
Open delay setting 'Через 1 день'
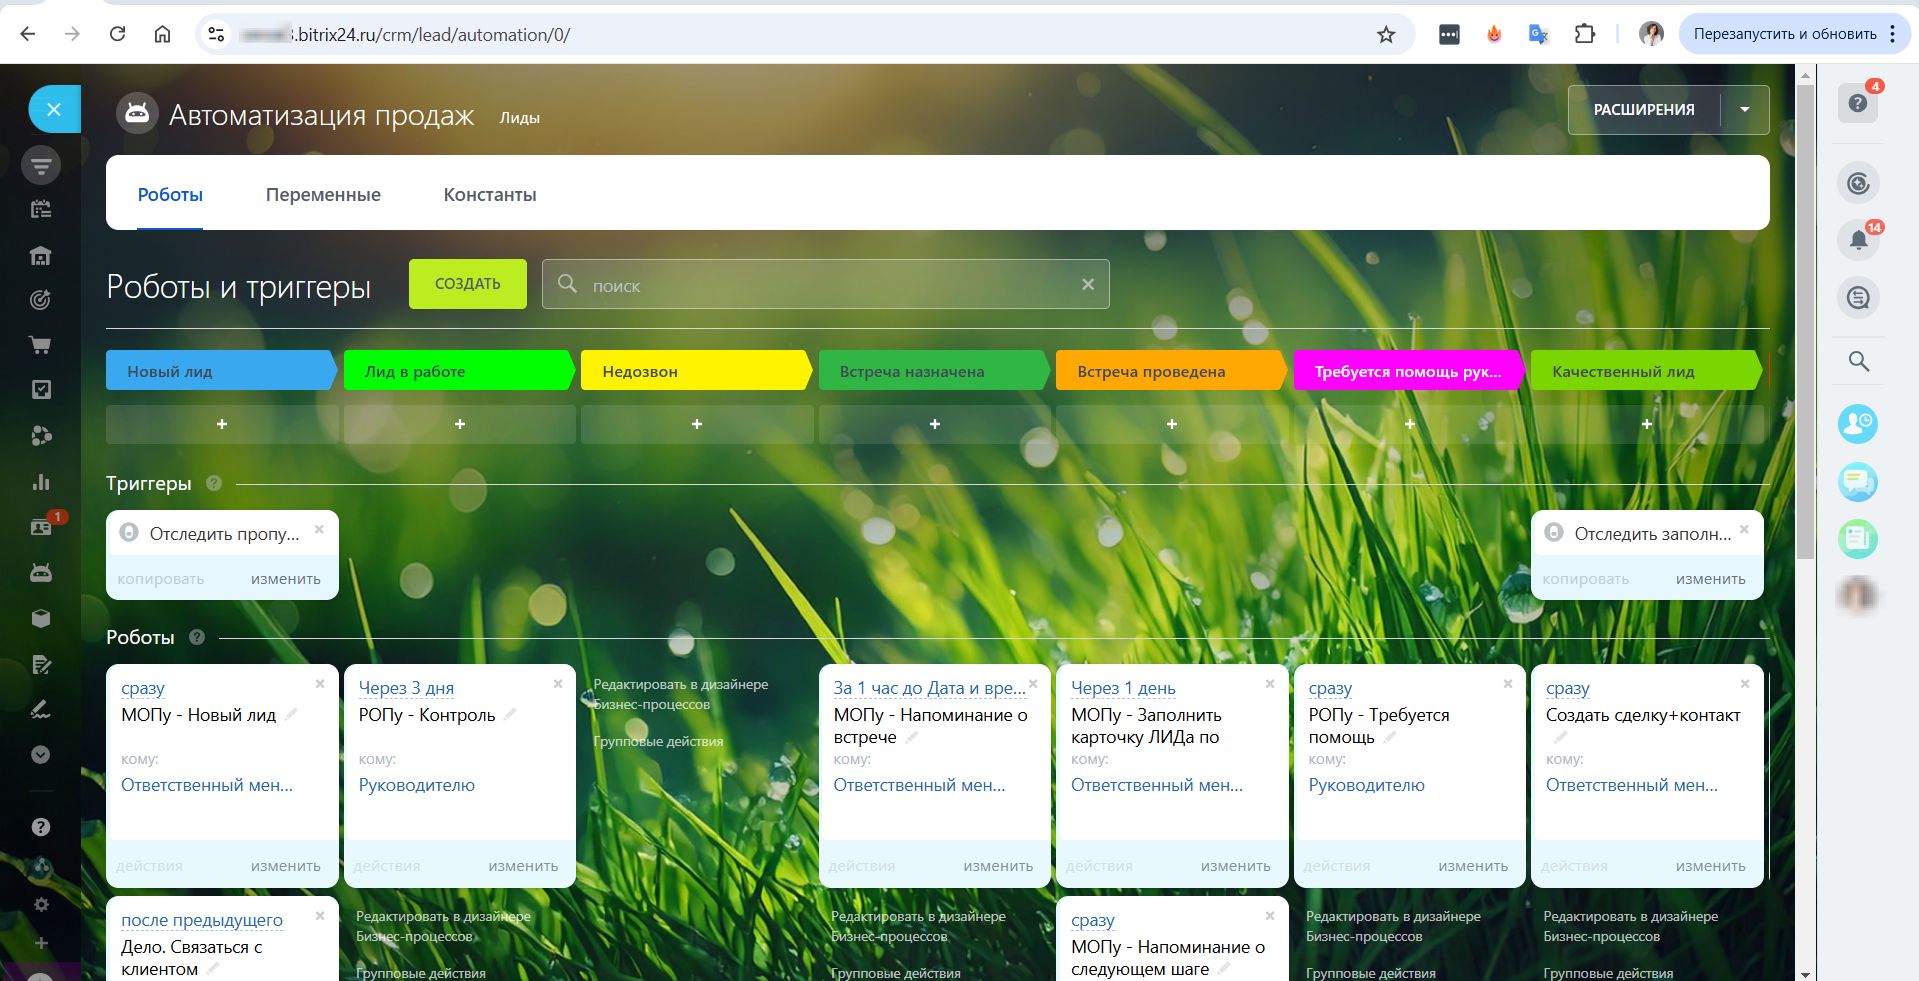[1123, 688]
